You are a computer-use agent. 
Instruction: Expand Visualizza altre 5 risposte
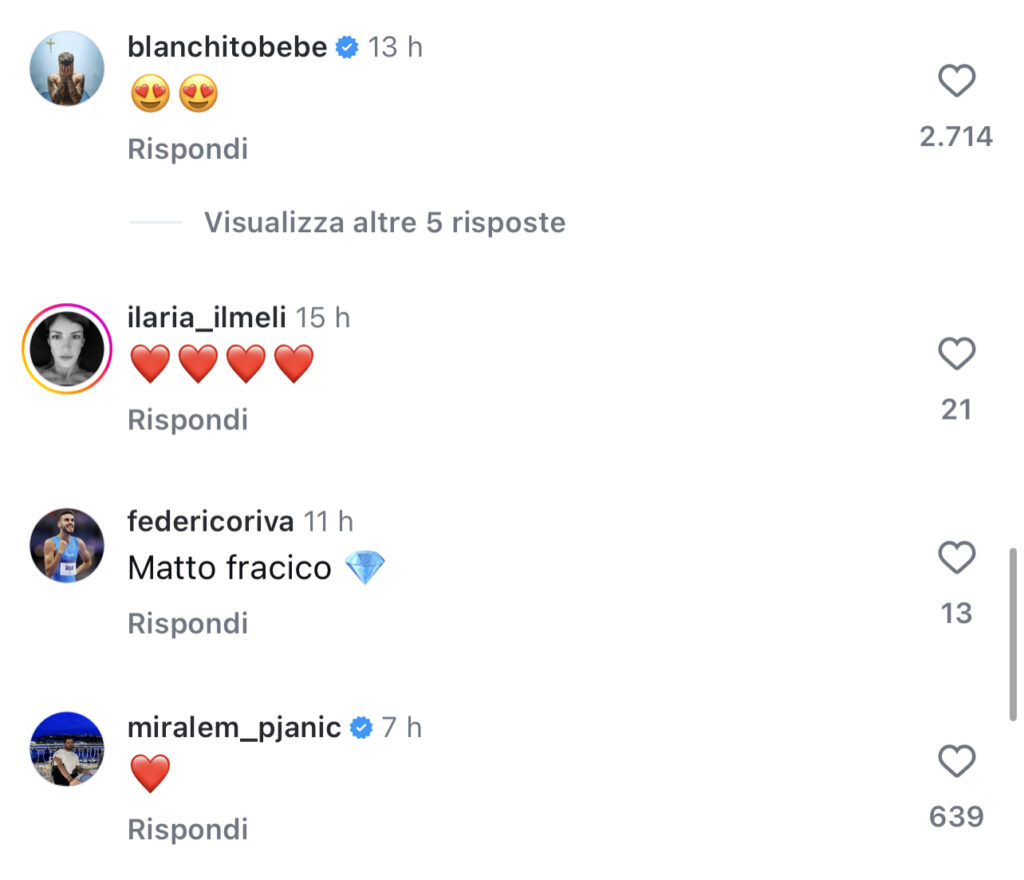pos(385,223)
